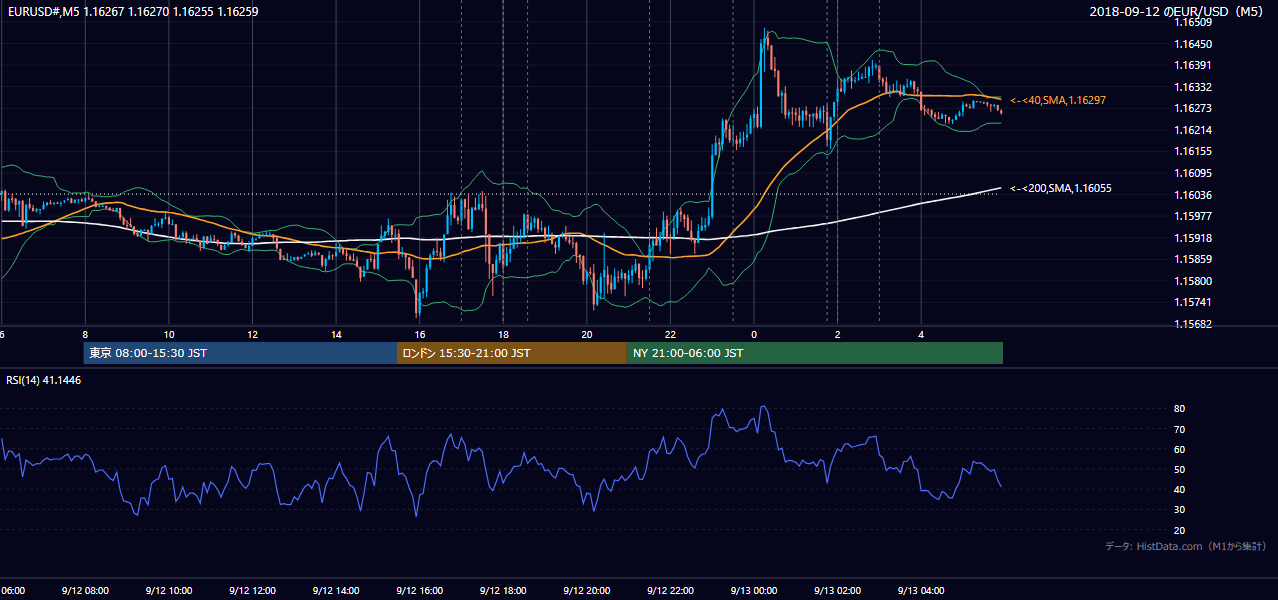Select the 40 SMA label reading 1.16297

tap(1058, 101)
